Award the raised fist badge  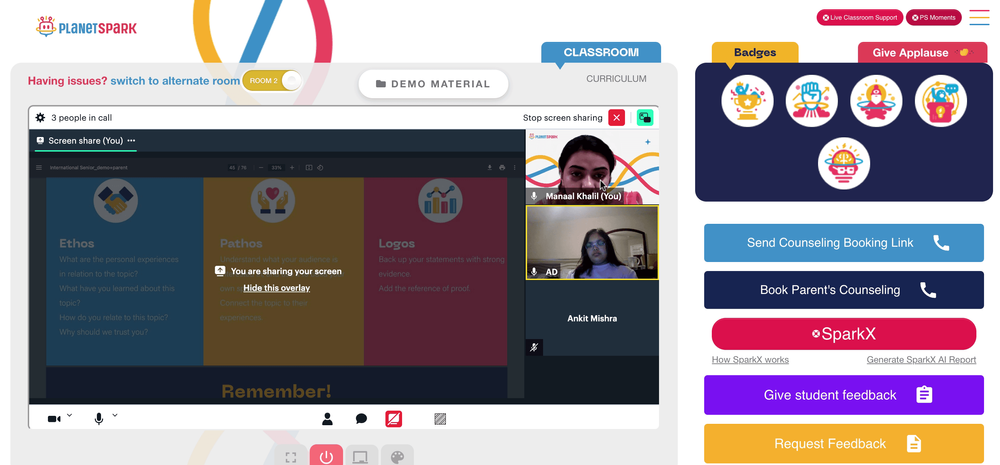tap(812, 101)
